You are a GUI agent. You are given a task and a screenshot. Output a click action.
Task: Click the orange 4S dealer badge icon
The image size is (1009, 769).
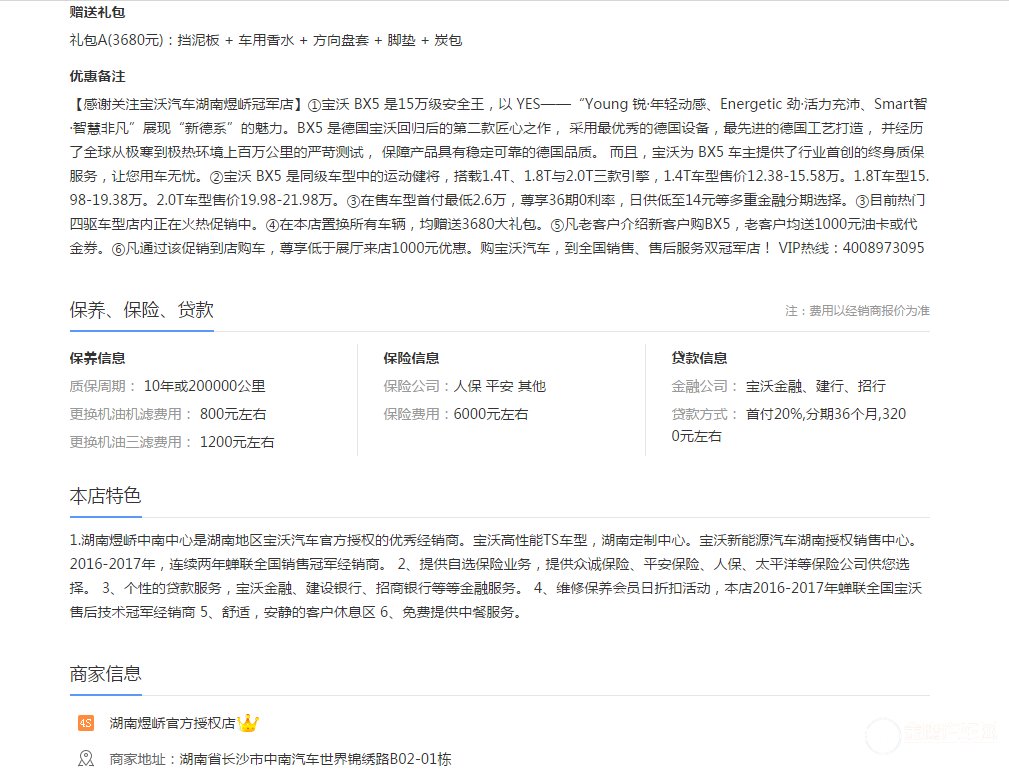pyautogui.click(x=86, y=722)
